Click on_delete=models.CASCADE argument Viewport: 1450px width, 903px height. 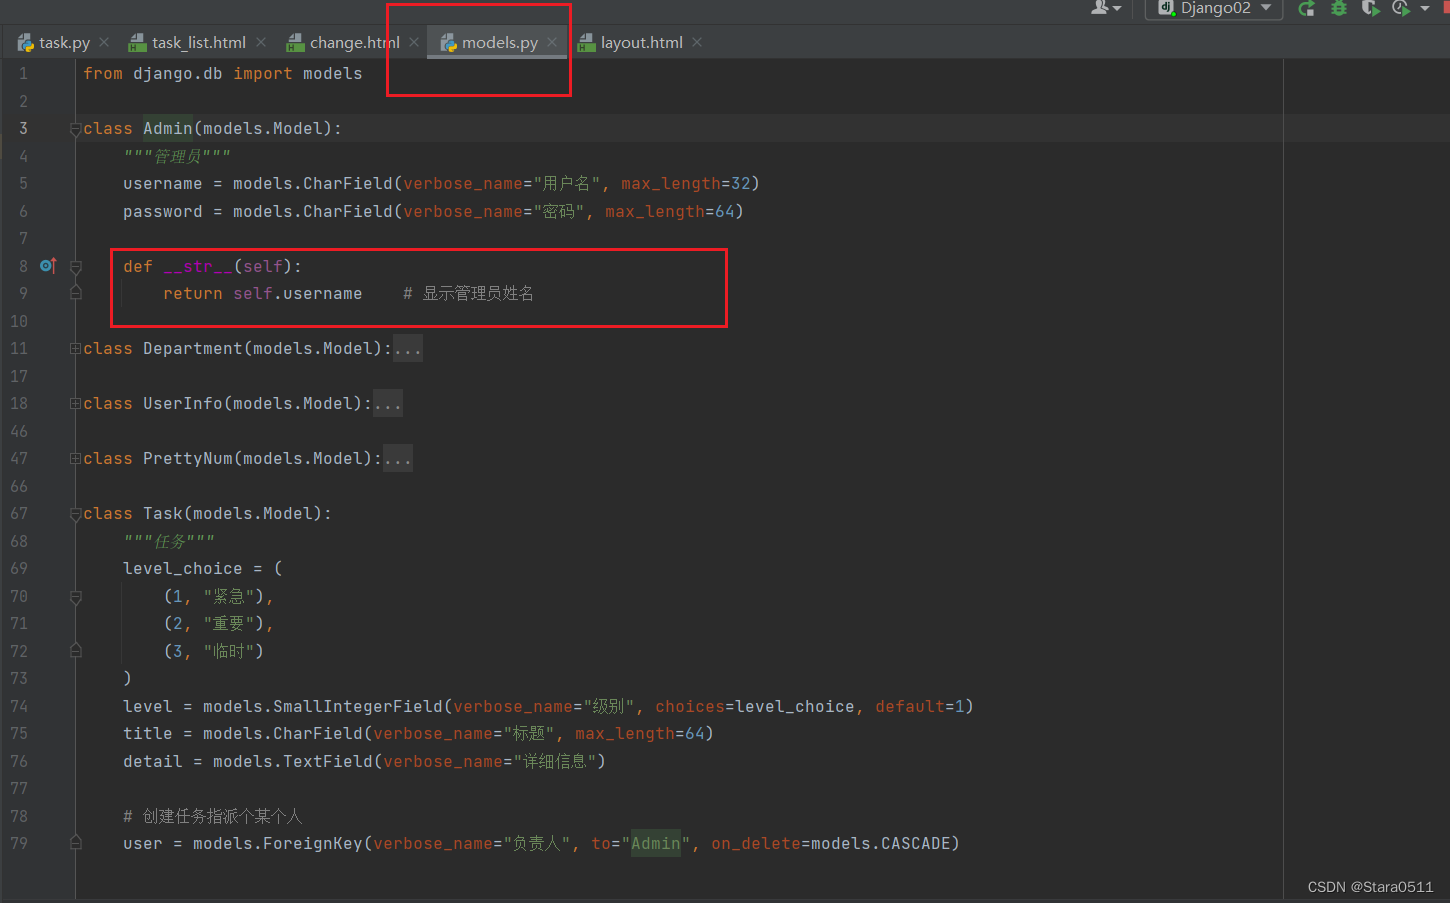point(831,843)
